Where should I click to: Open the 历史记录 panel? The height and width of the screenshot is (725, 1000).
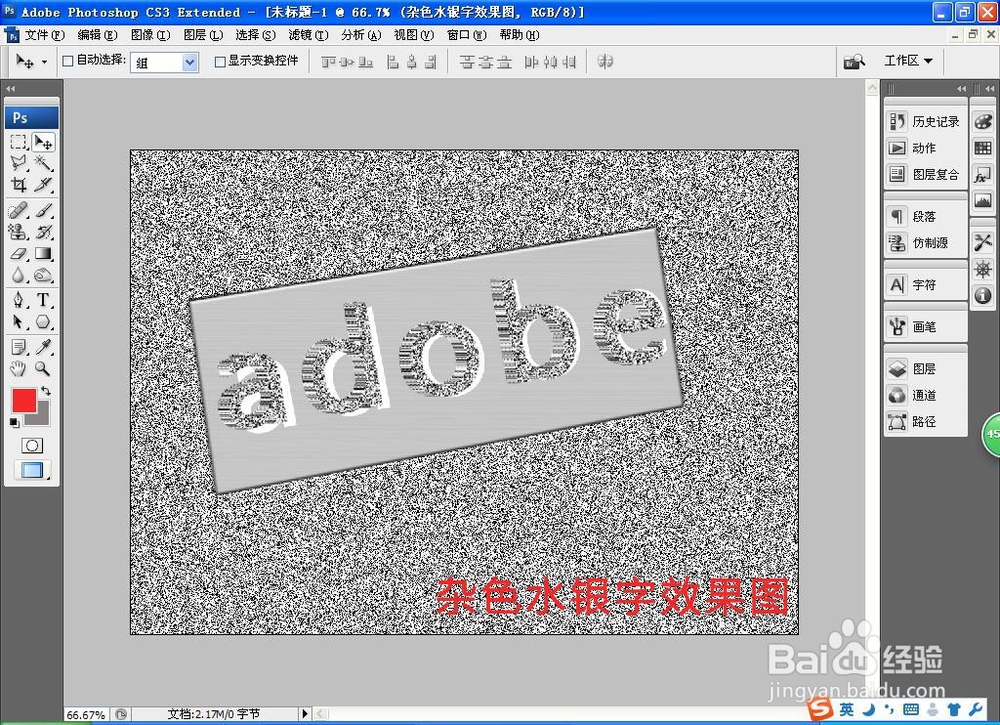926,121
